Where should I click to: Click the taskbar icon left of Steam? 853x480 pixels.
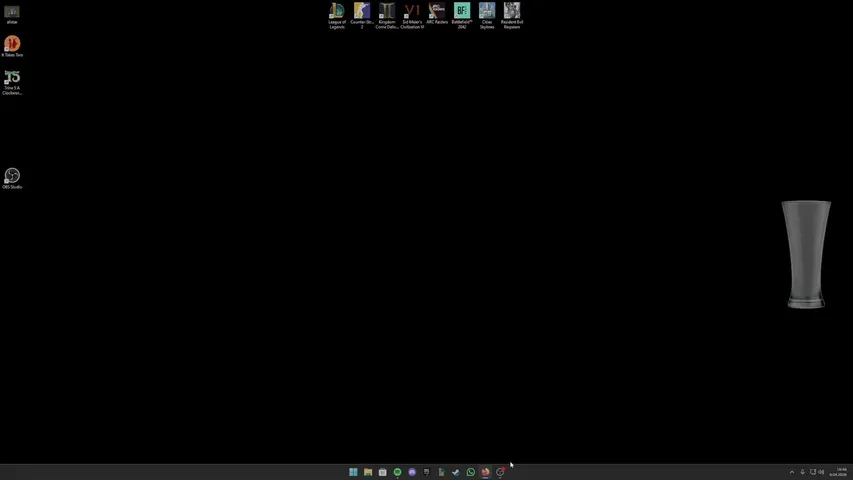point(441,472)
